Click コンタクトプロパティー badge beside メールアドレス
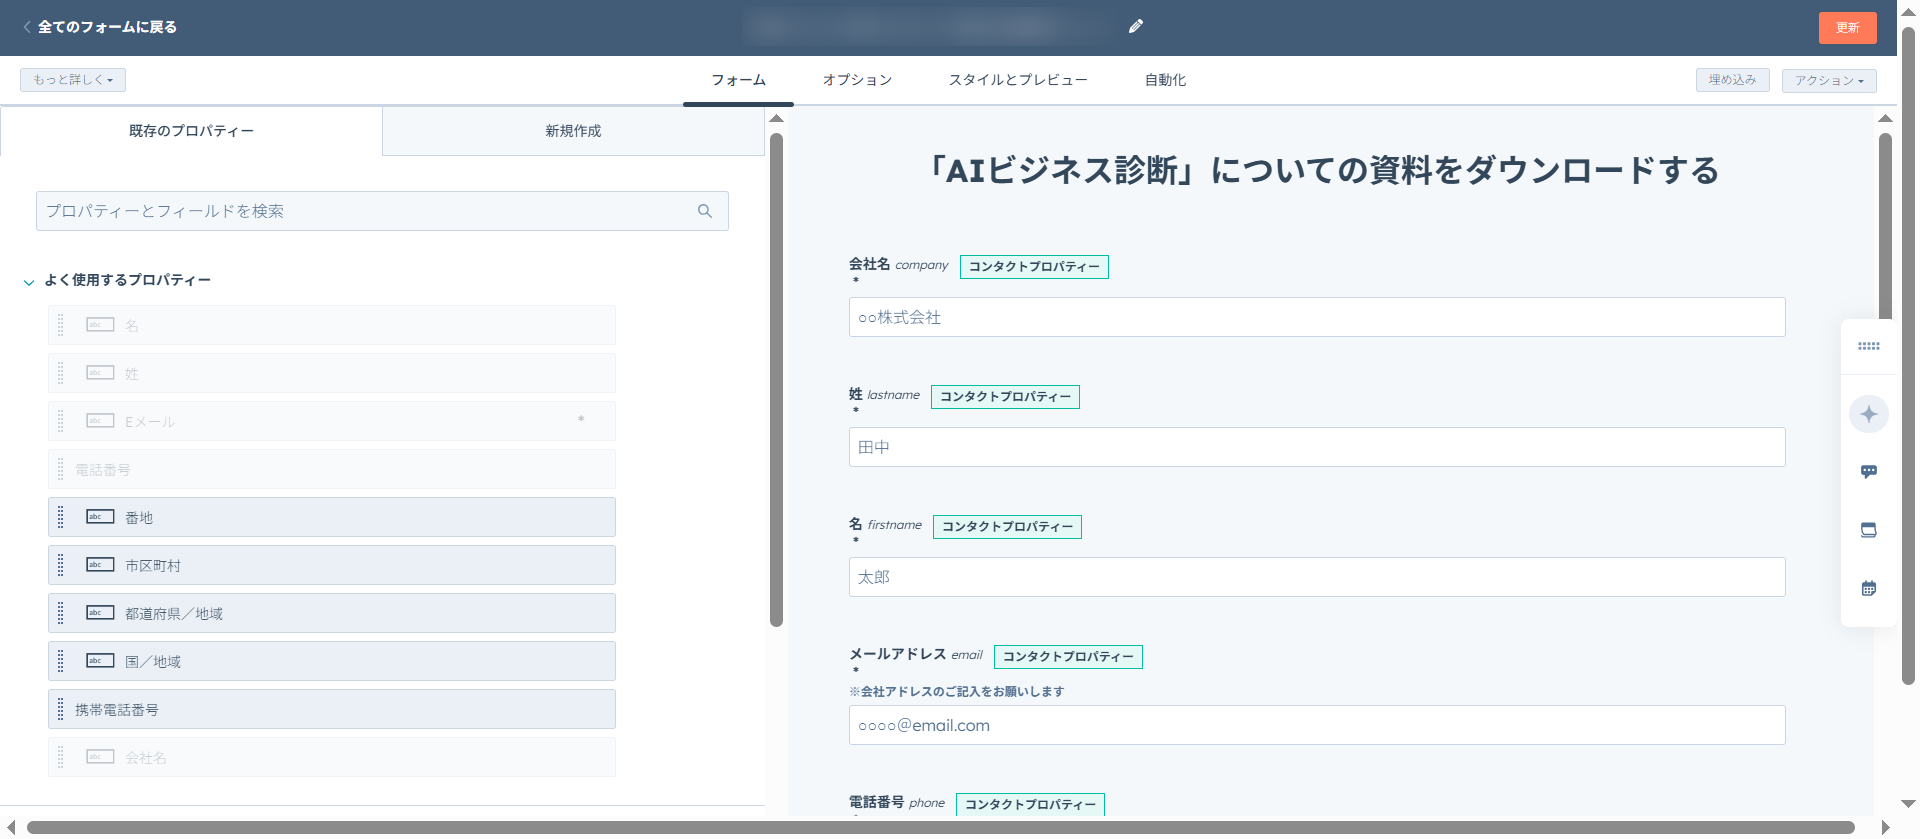Image resolution: width=1920 pixels, height=839 pixels. (x=1068, y=657)
